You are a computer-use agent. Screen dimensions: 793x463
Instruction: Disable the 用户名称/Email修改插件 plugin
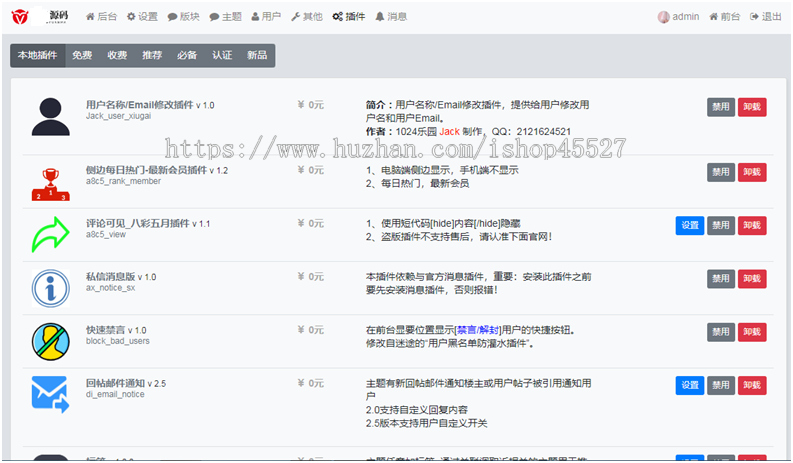[721, 107]
